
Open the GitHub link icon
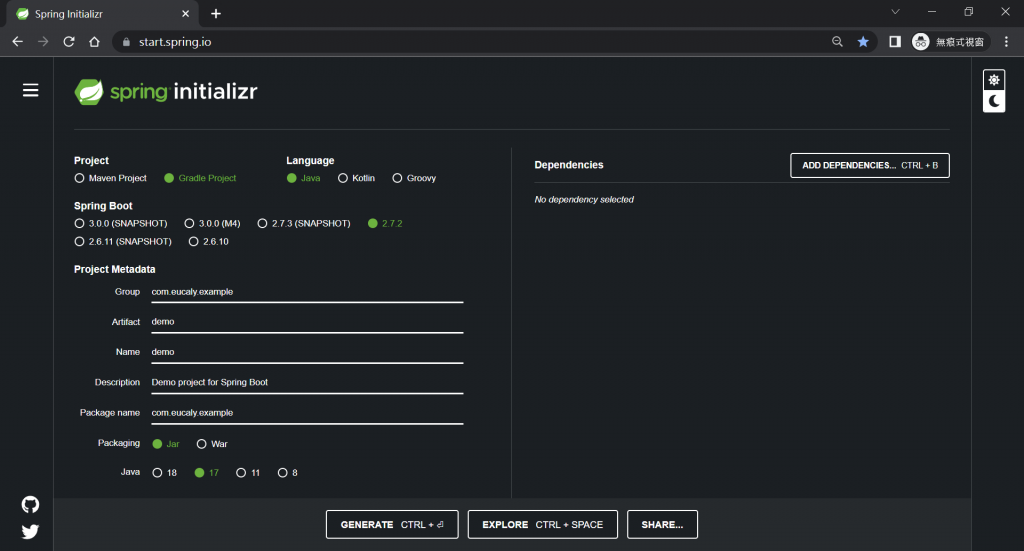(30, 505)
